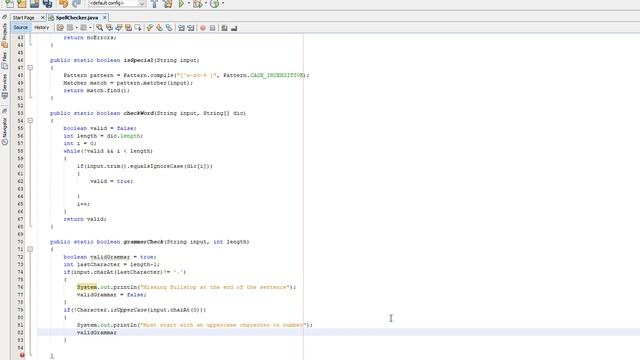
Task: Collapse the checkWord method fold at line 54
Action: (30, 121)
